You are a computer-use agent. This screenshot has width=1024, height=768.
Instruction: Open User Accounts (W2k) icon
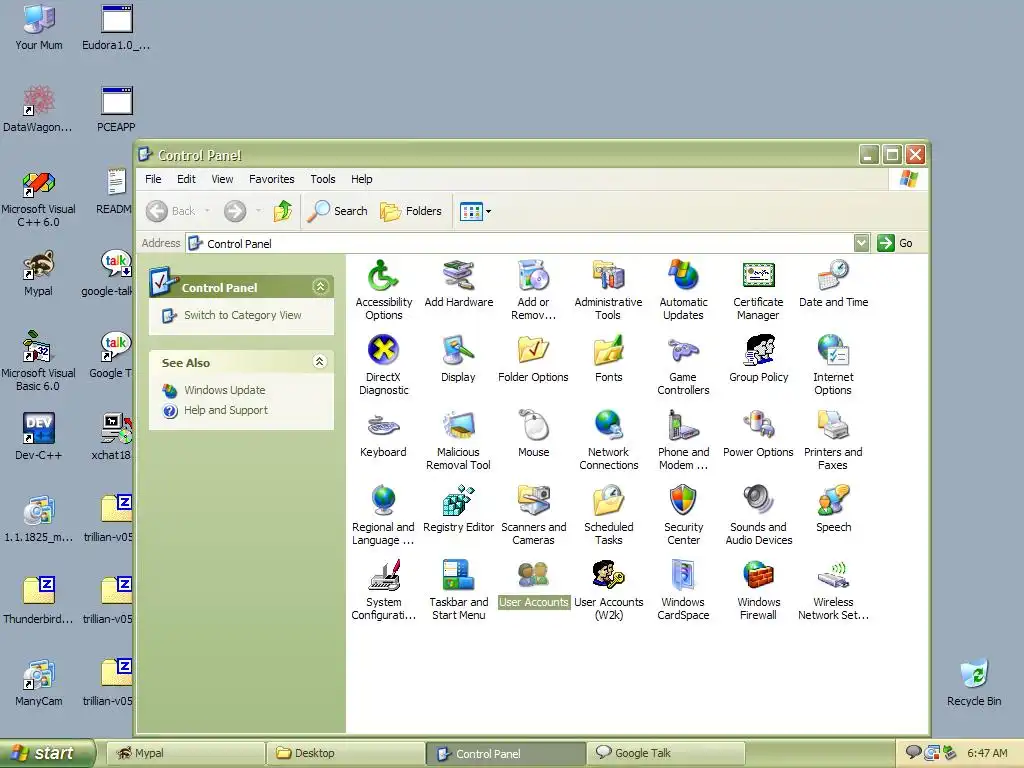(608, 590)
